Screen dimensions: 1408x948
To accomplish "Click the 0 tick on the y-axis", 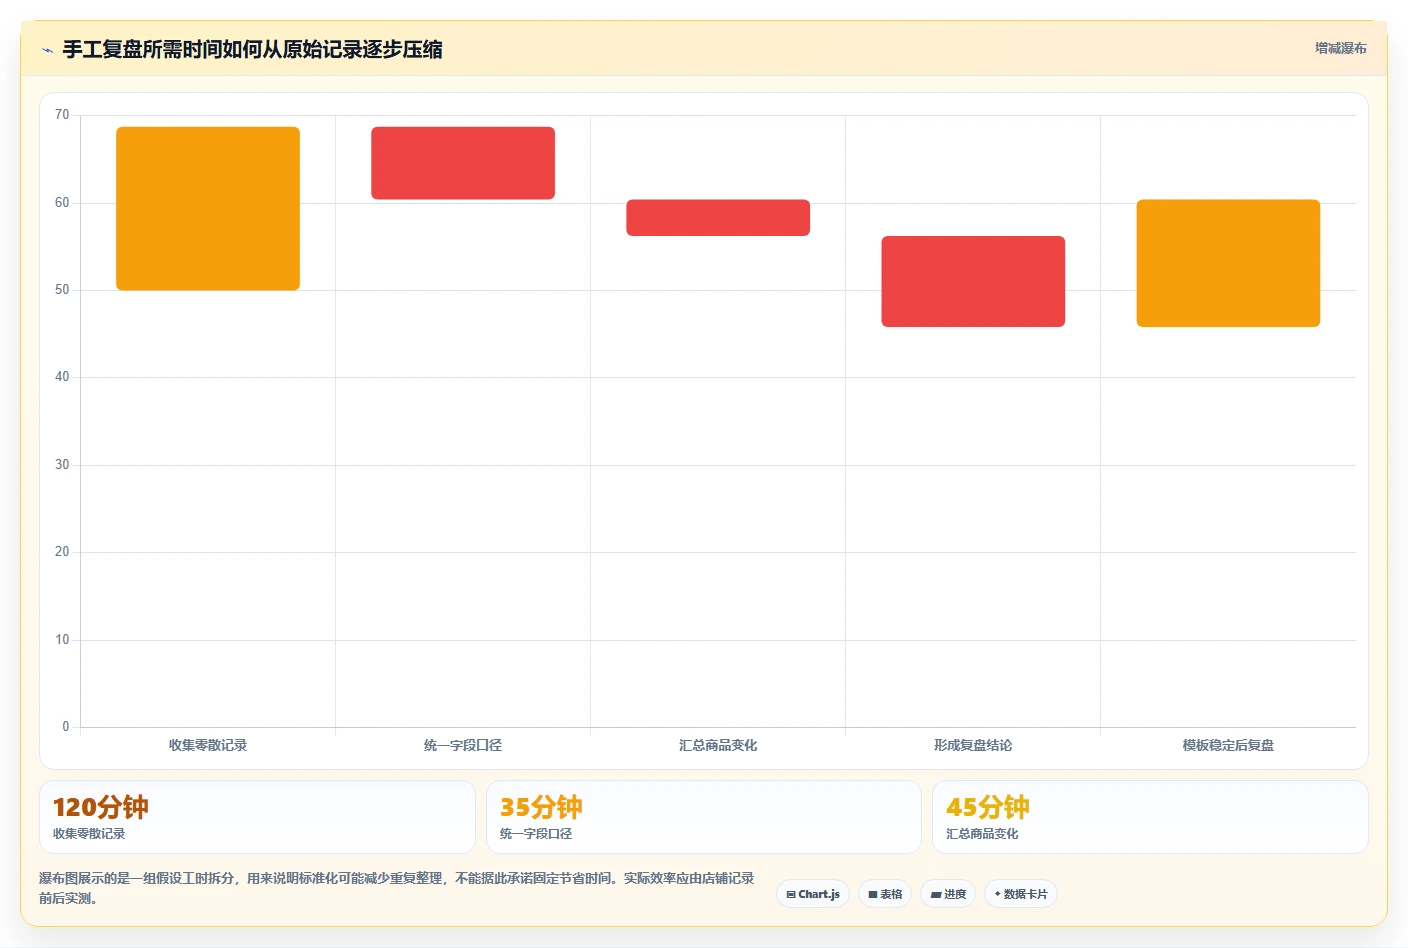I will pos(66,727).
